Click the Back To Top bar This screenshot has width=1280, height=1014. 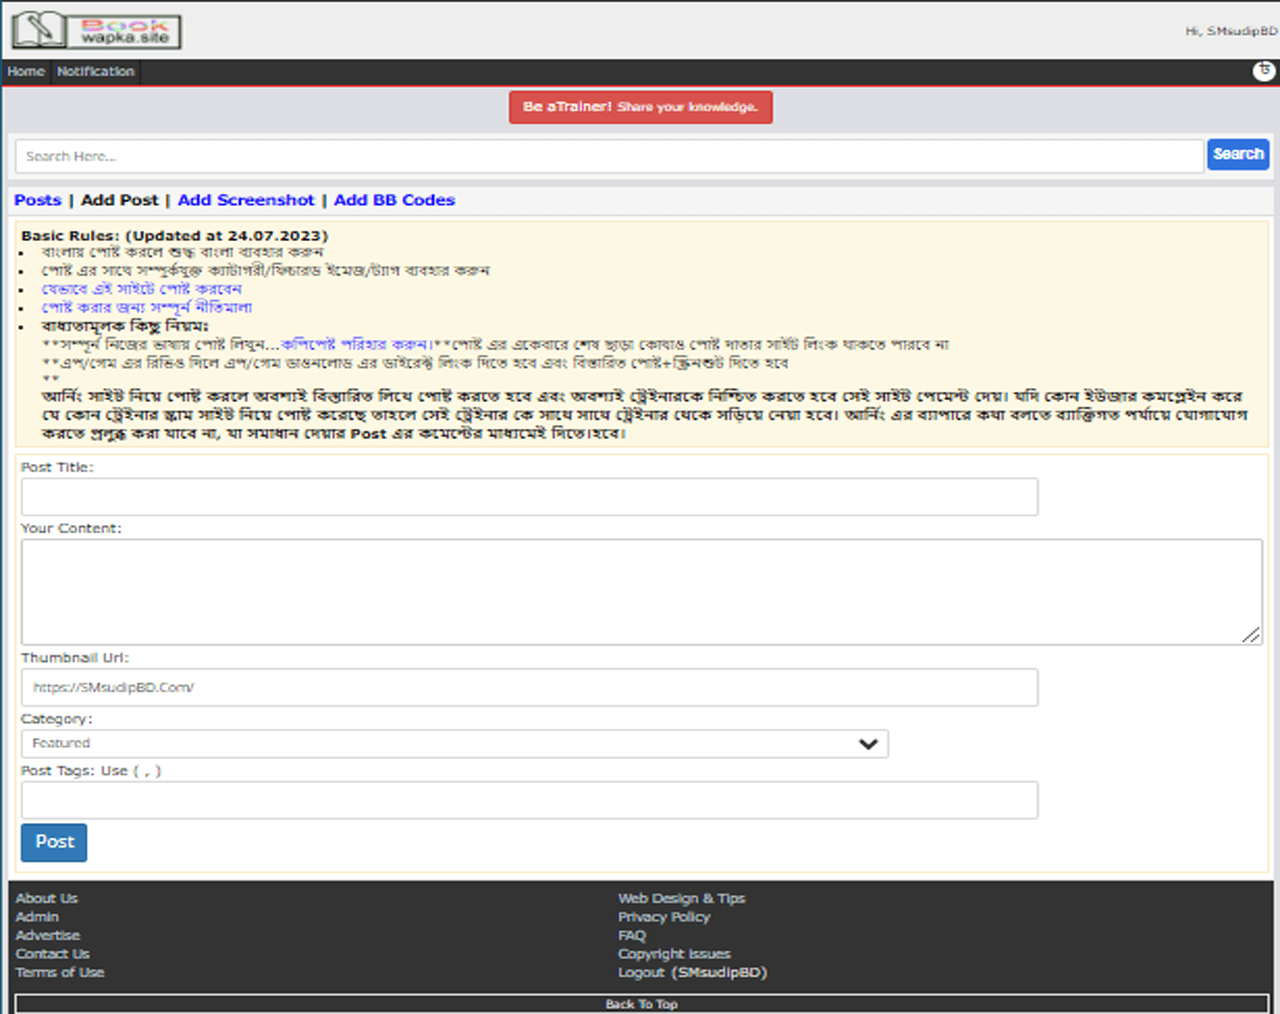coord(641,1004)
